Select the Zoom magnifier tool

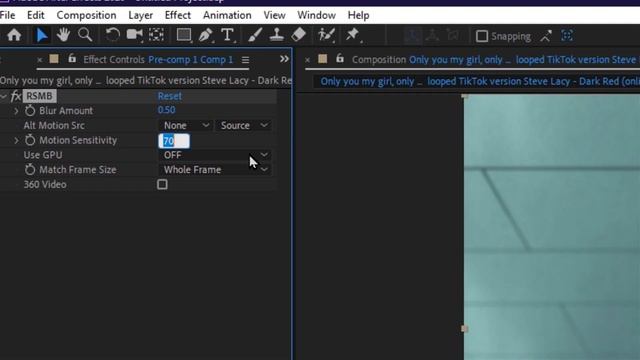85,35
